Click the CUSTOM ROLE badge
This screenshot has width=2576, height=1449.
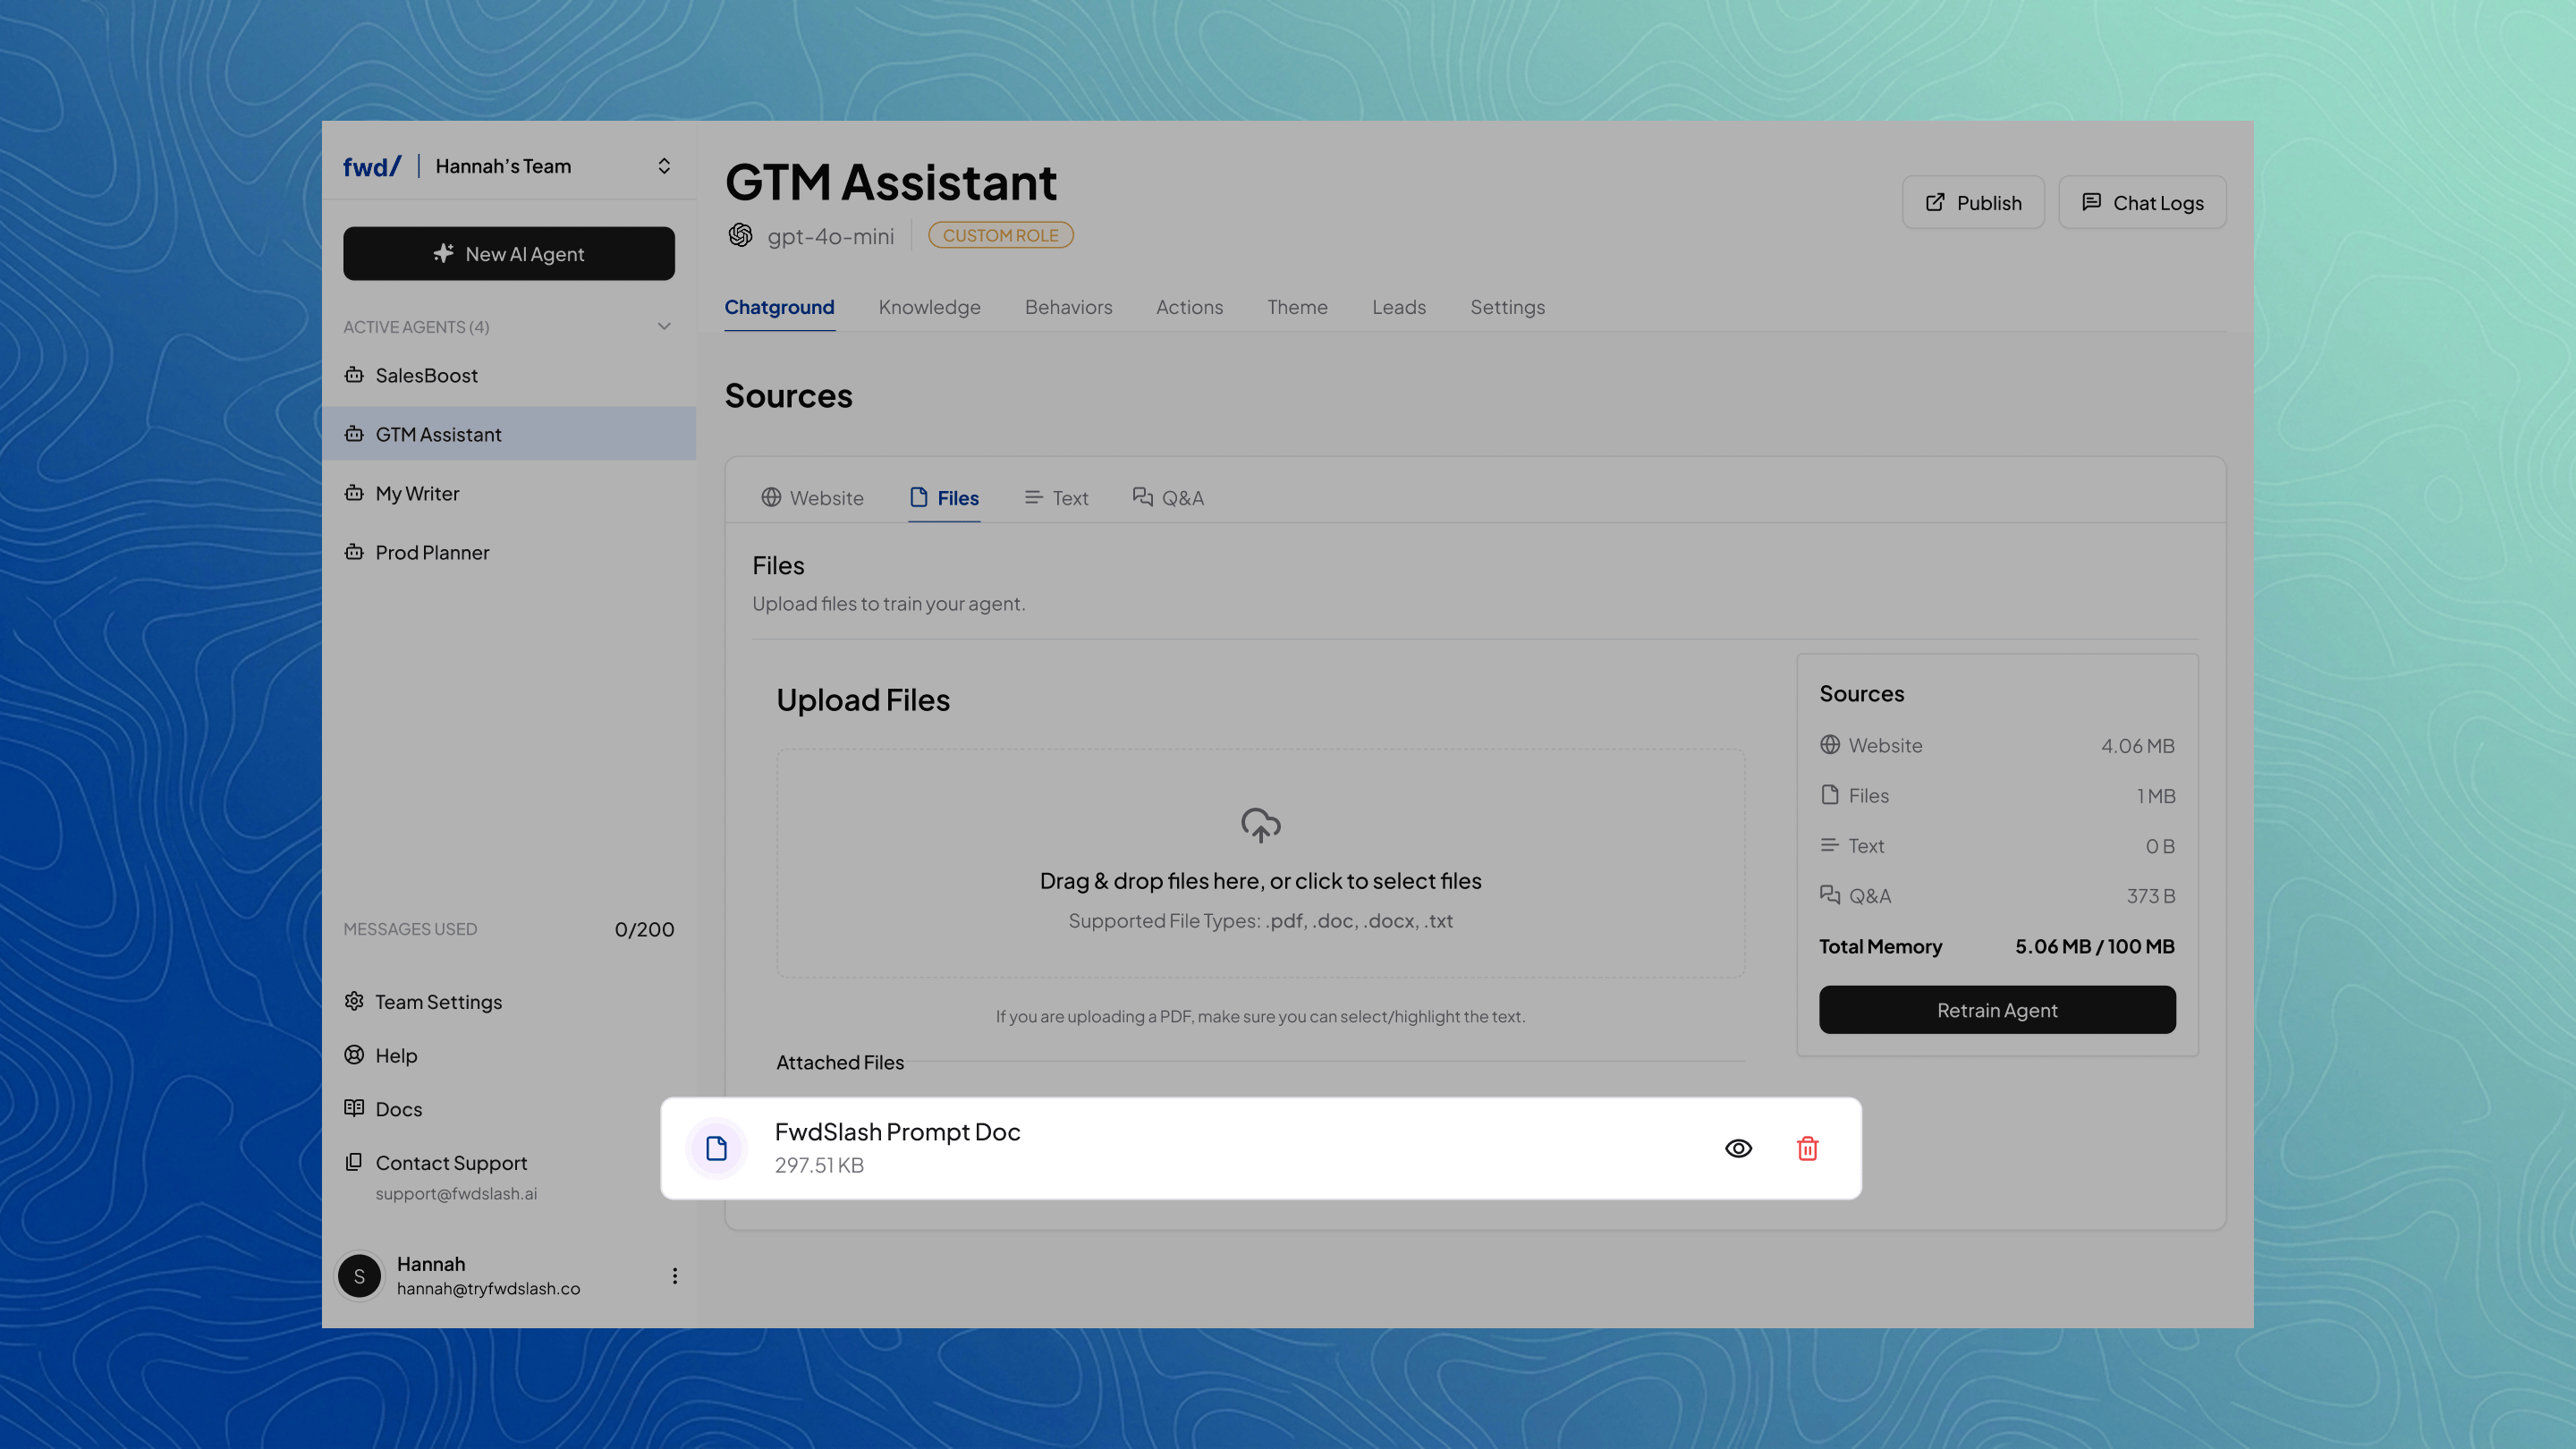coord(1001,235)
